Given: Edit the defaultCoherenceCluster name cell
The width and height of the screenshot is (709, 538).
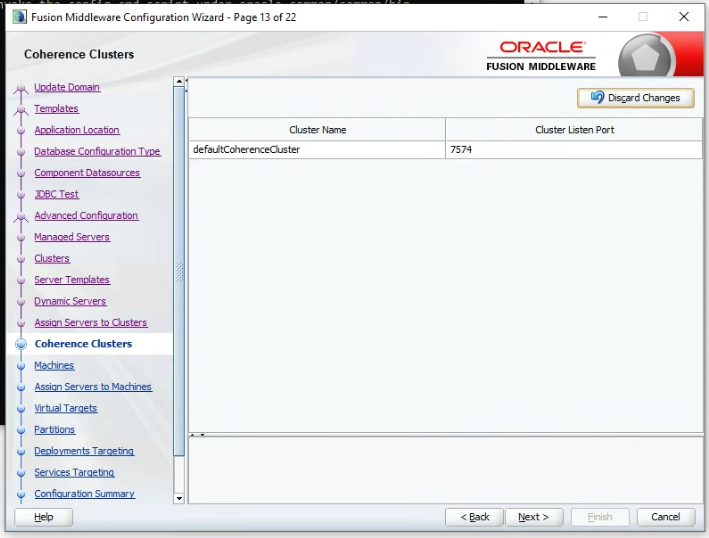Looking at the screenshot, I should [x=317, y=150].
